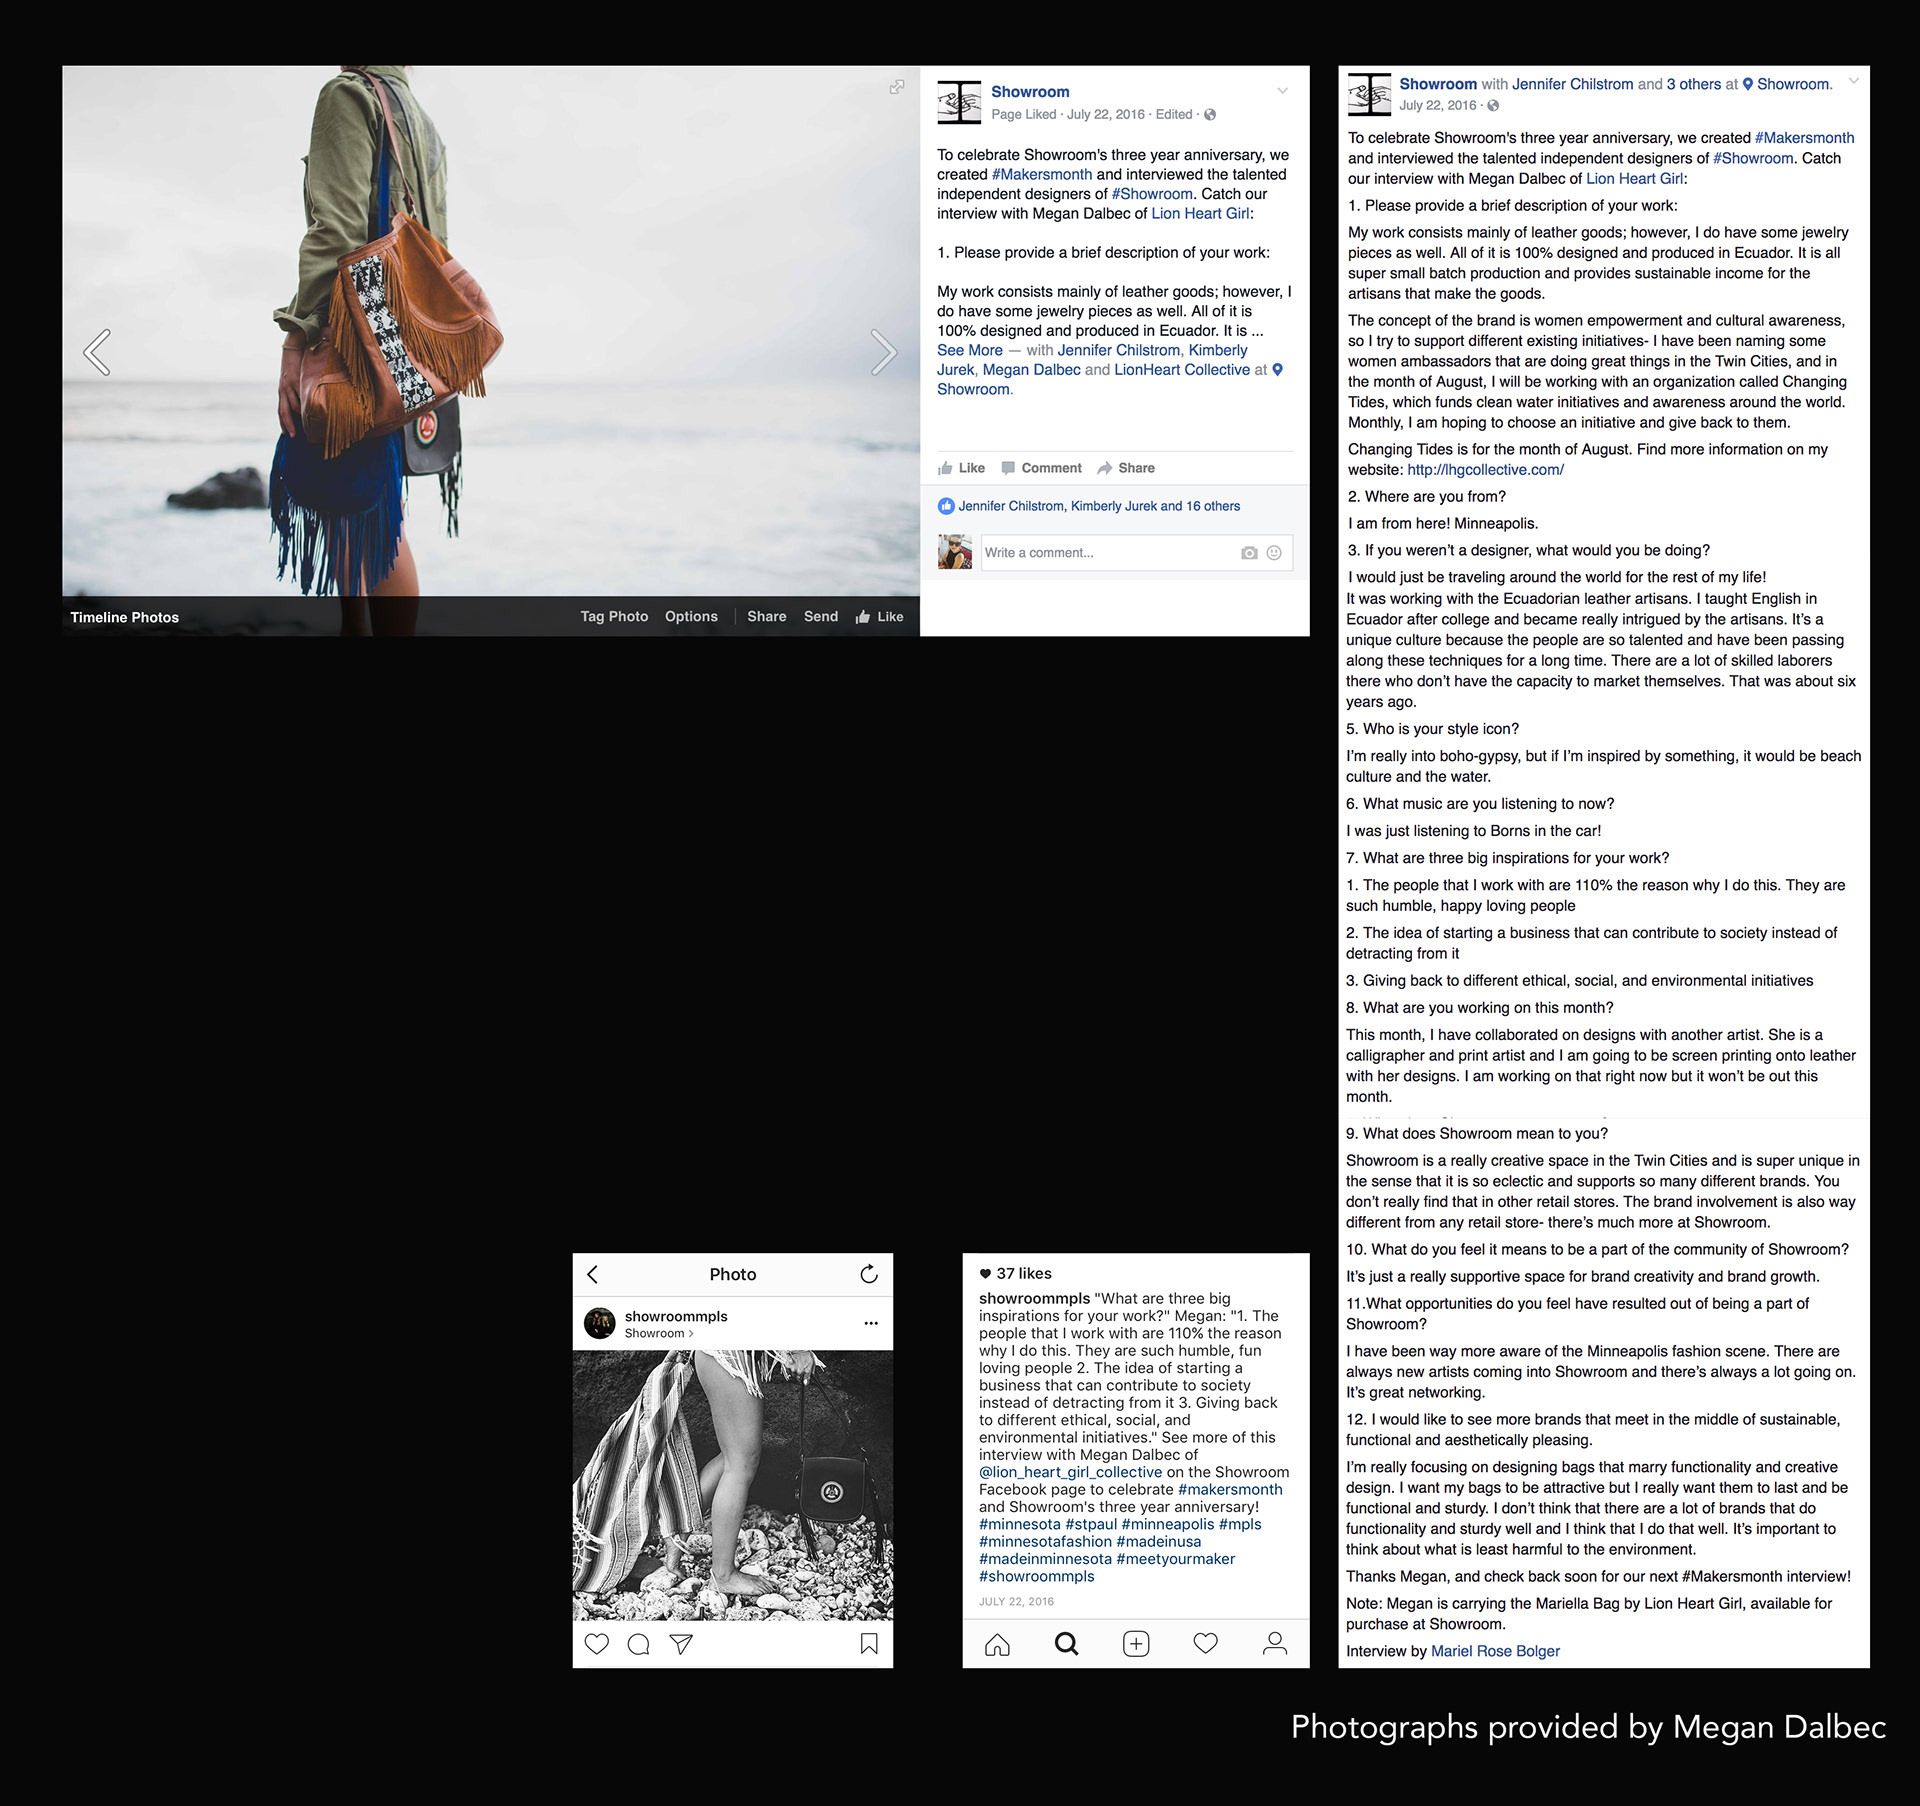This screenshot has height=1806, width=1920.
Task: Click 3 others link in post header
Action: [1694, 84]
